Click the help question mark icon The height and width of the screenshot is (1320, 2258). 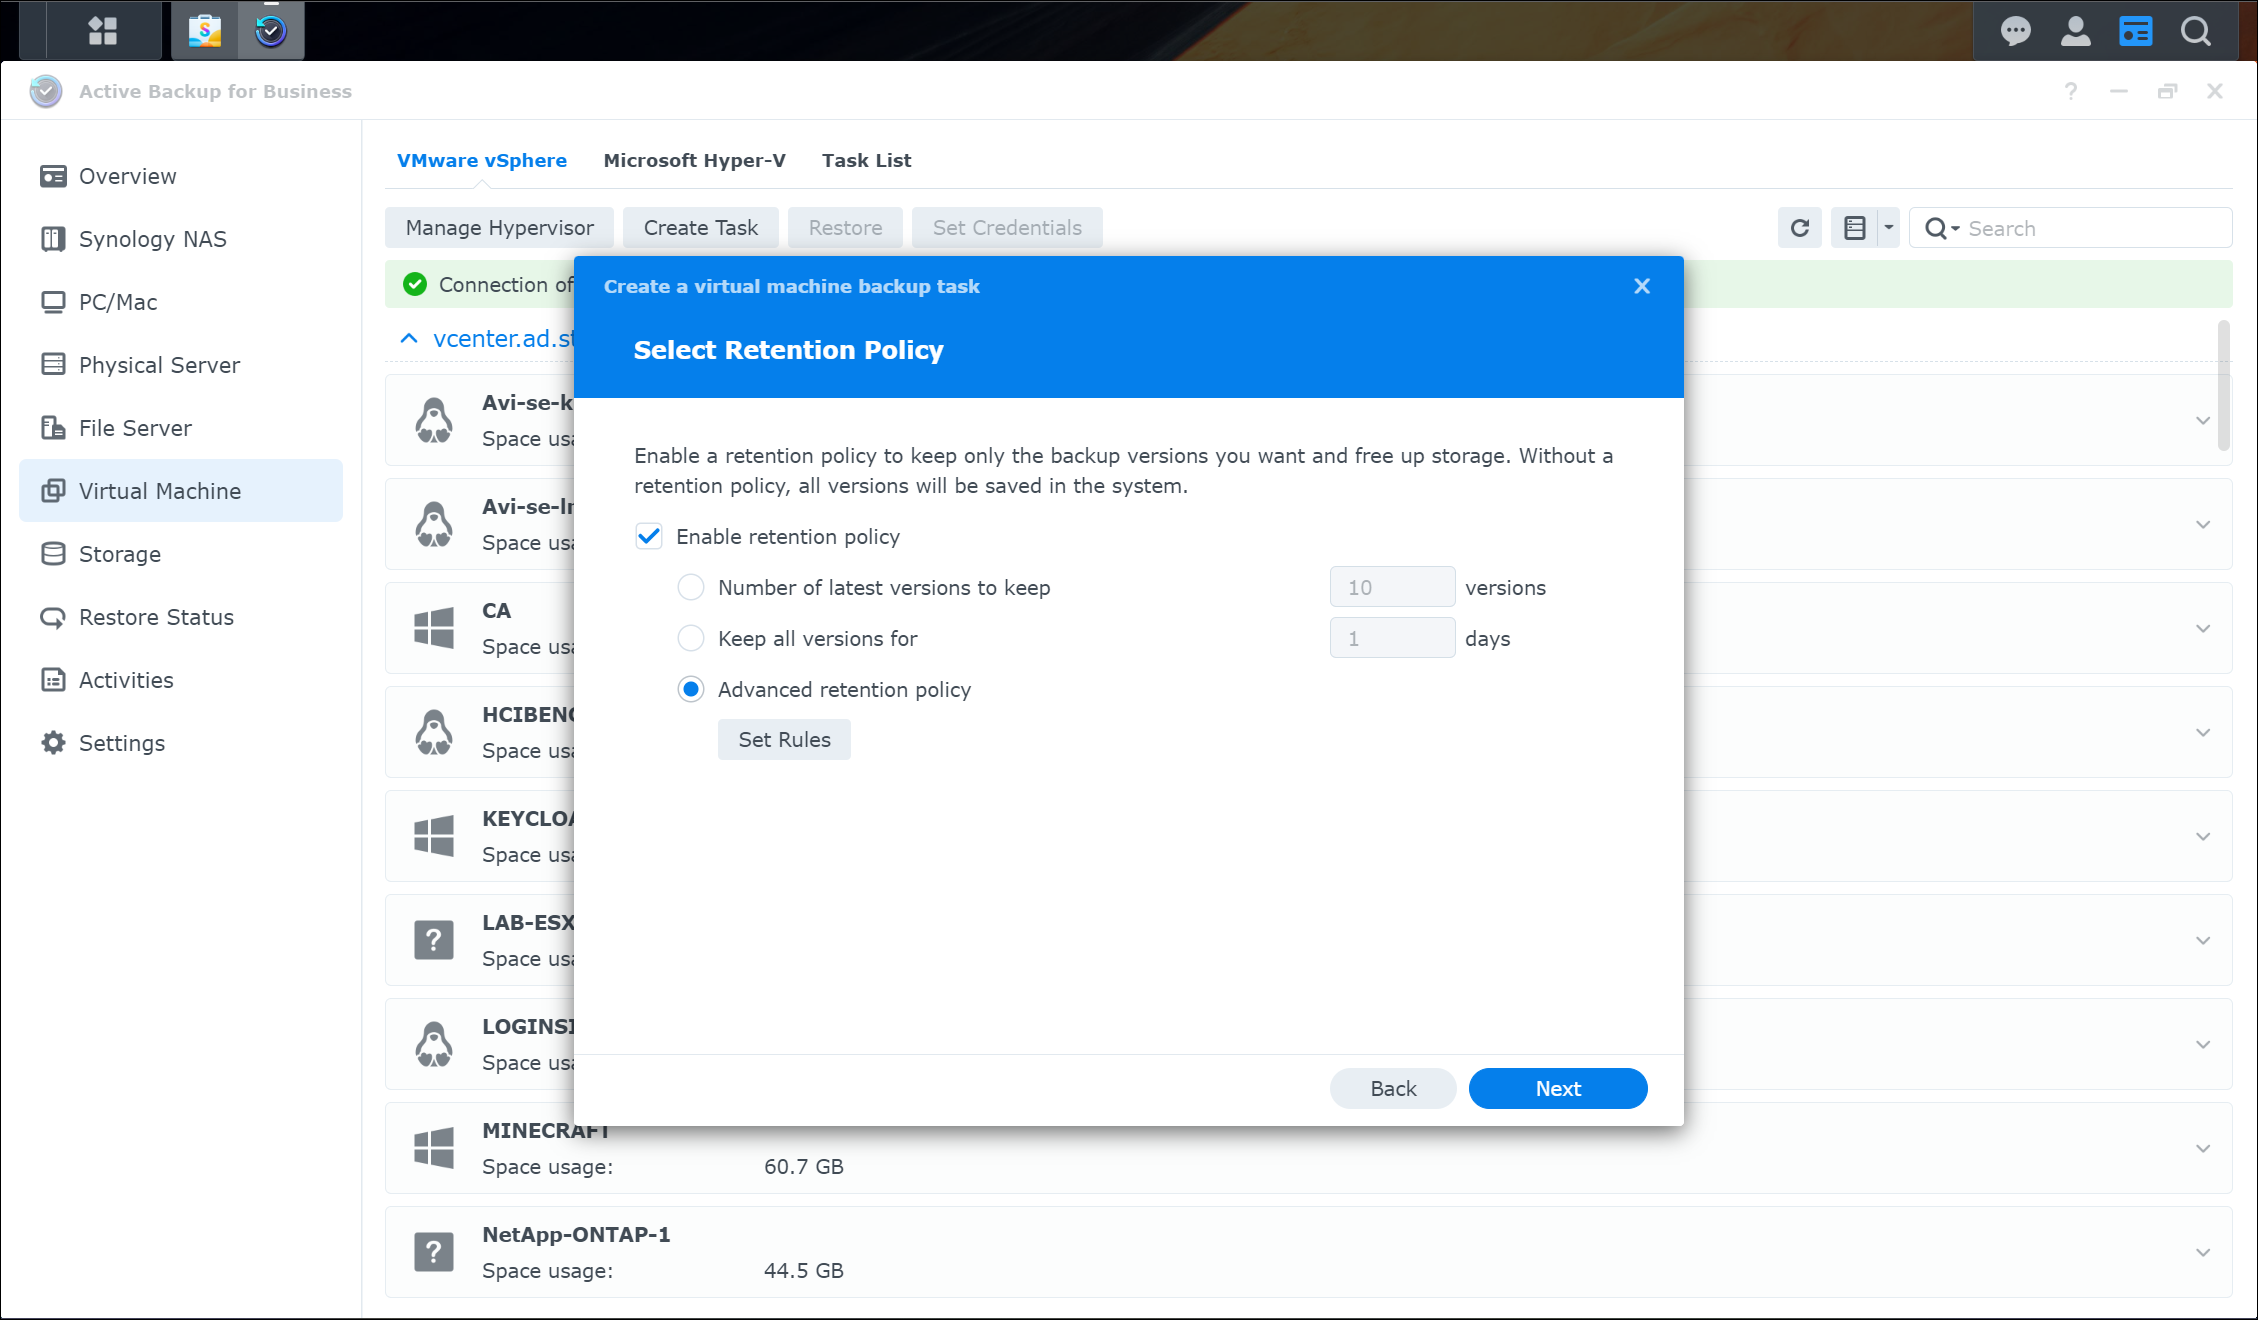(2070, 91)
